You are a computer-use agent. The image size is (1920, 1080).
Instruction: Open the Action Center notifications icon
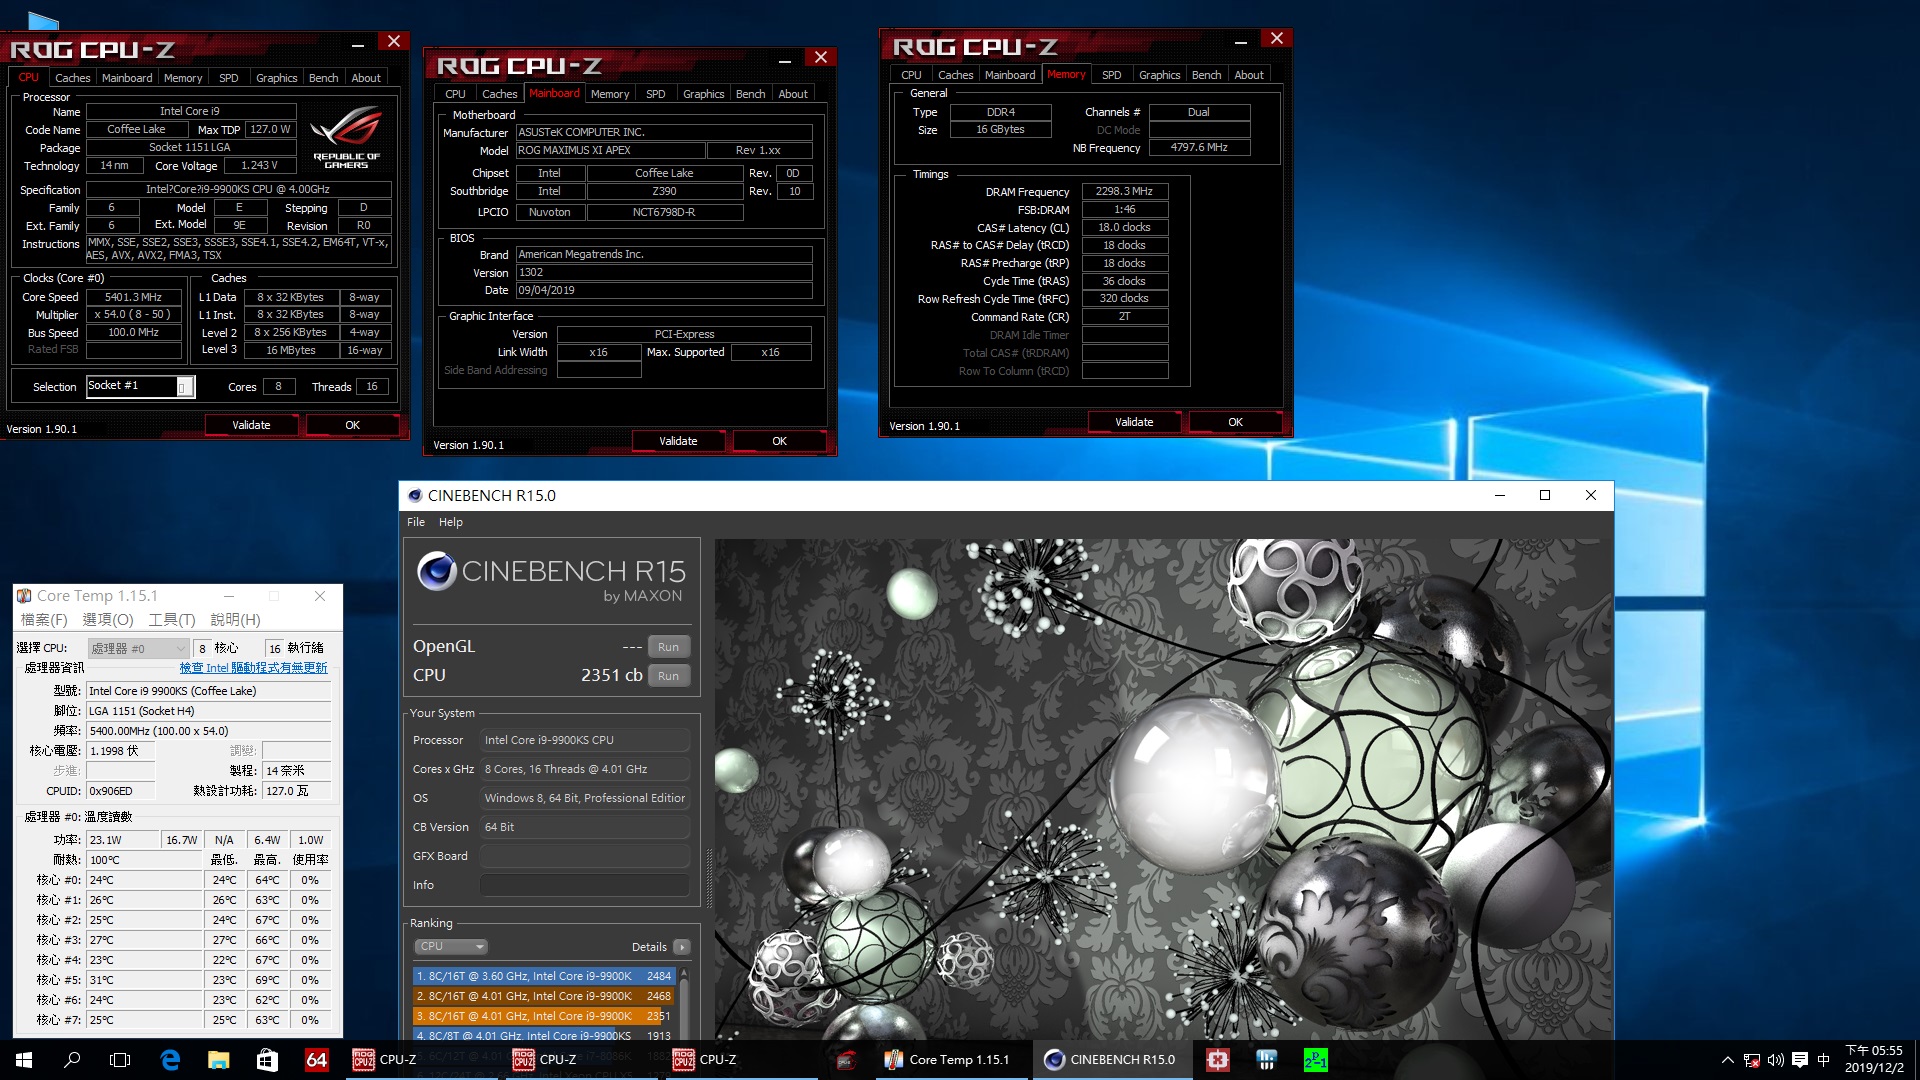click(1800, 1060)
